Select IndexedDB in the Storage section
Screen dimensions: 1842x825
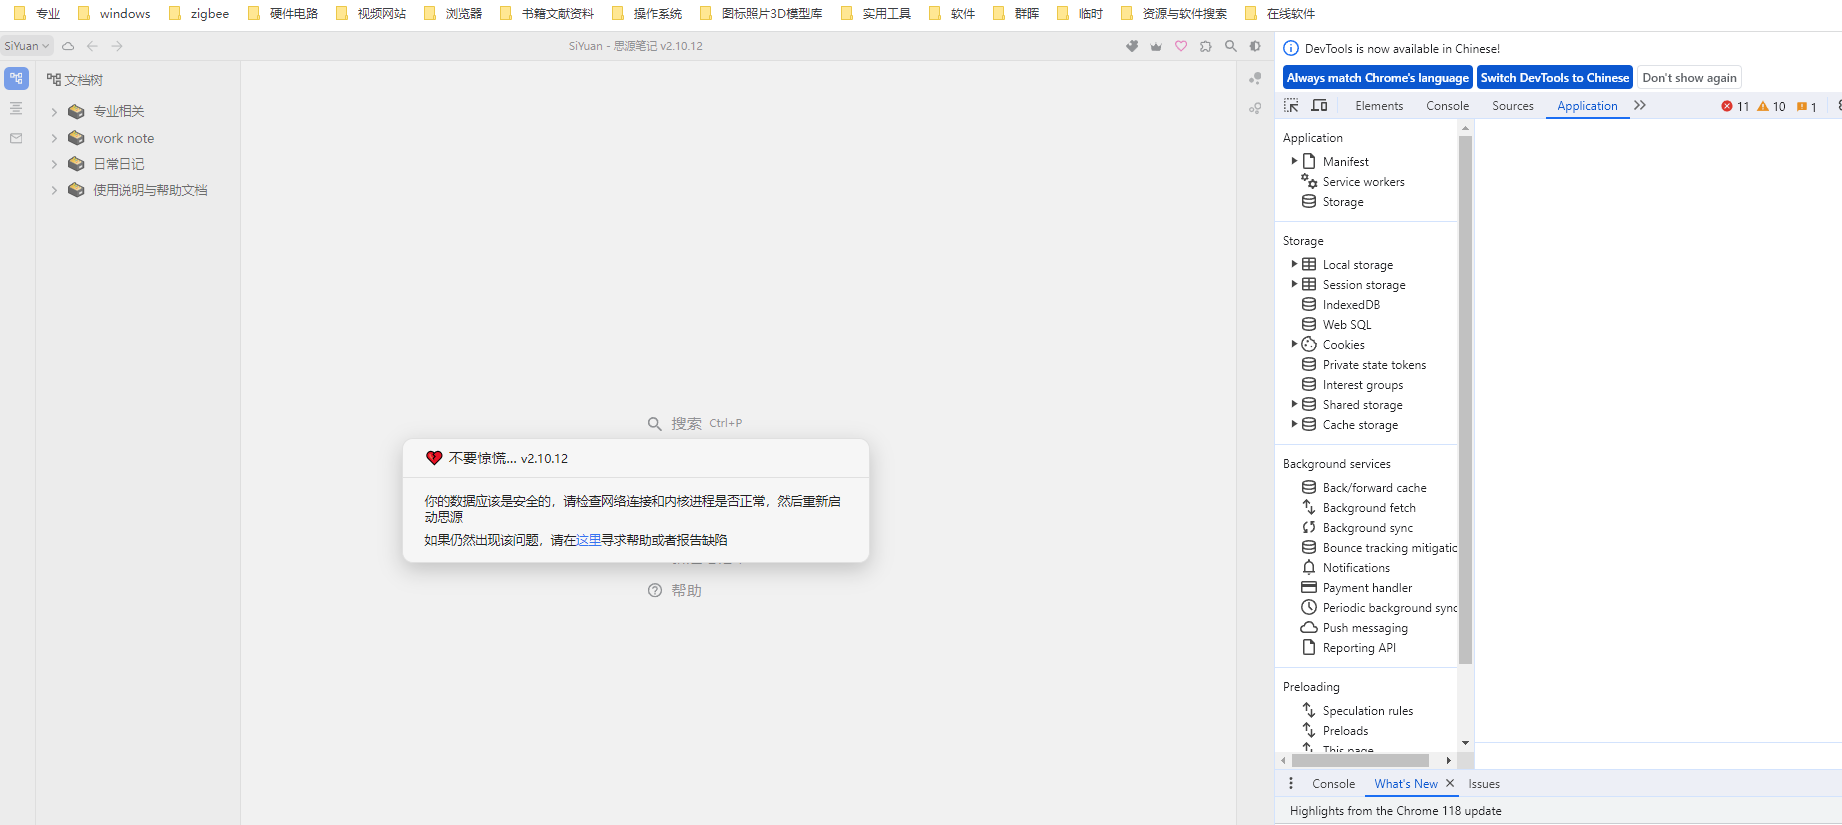(1351, 305)
